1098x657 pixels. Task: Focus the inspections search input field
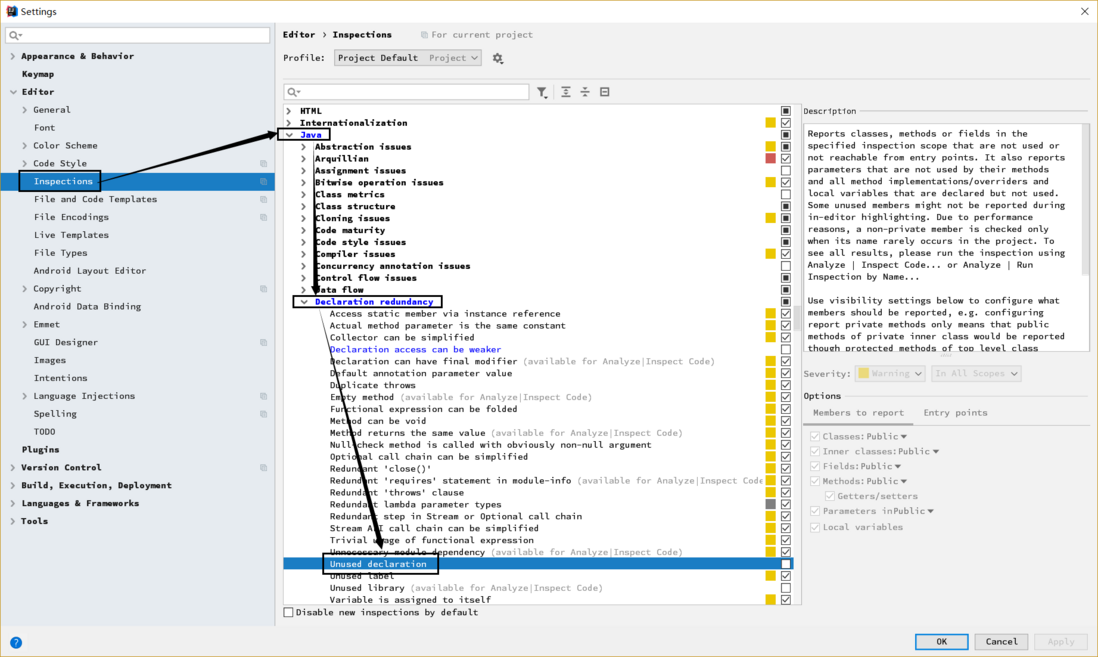pyautogui.click(x=406, y=92)
